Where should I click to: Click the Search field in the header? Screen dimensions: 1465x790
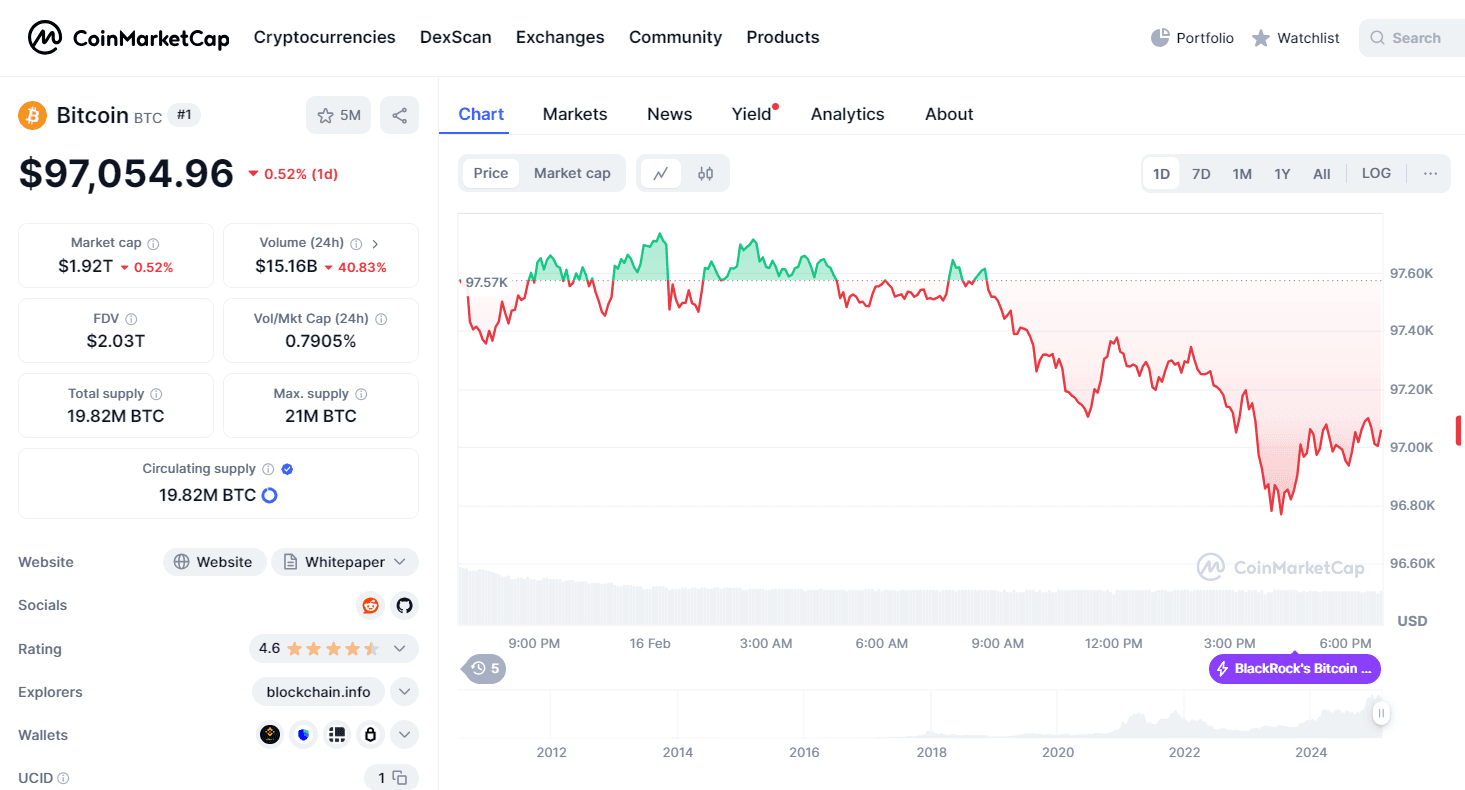tap(1415, 37)
